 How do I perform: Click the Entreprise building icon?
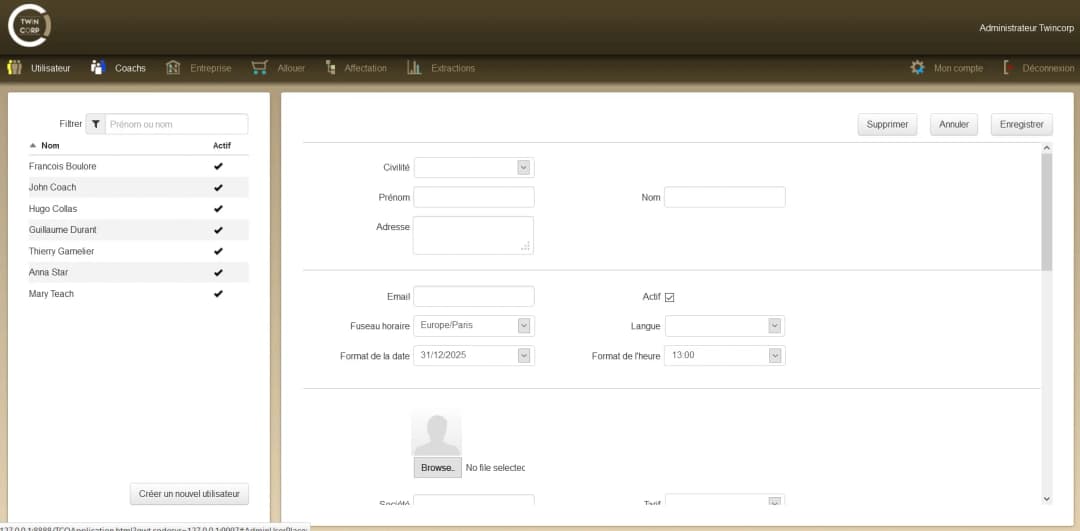tap(173, 68)
